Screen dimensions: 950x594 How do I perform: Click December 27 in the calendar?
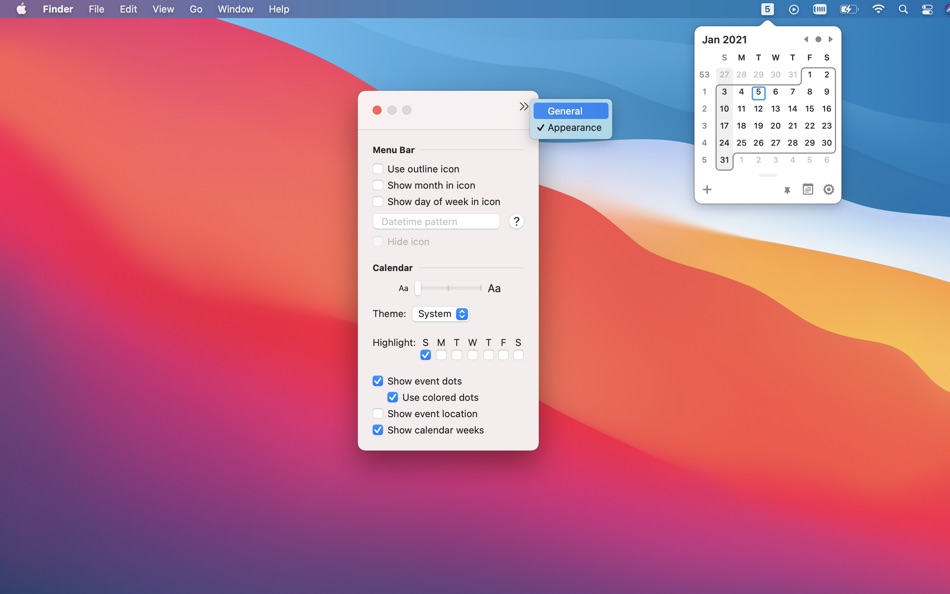(x=724, y=75)
